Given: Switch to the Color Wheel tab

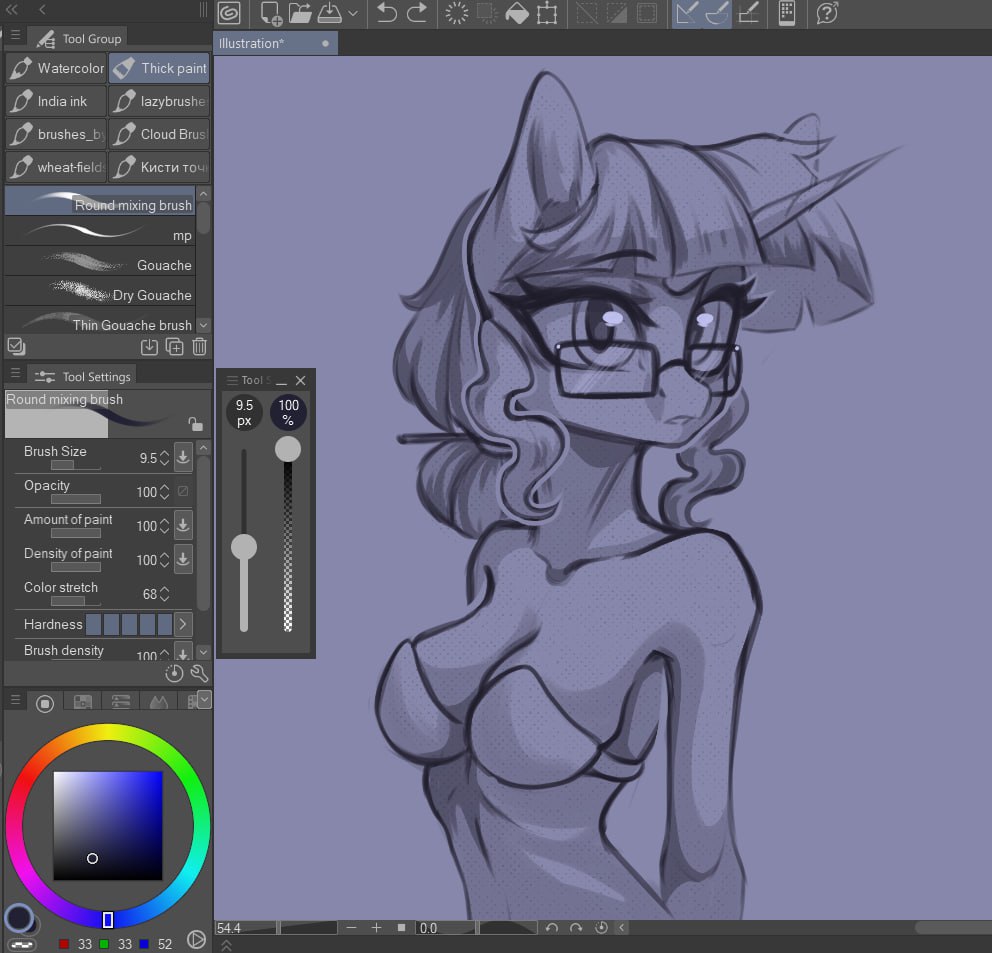Looking at the screenshot, I should [45, 703].
